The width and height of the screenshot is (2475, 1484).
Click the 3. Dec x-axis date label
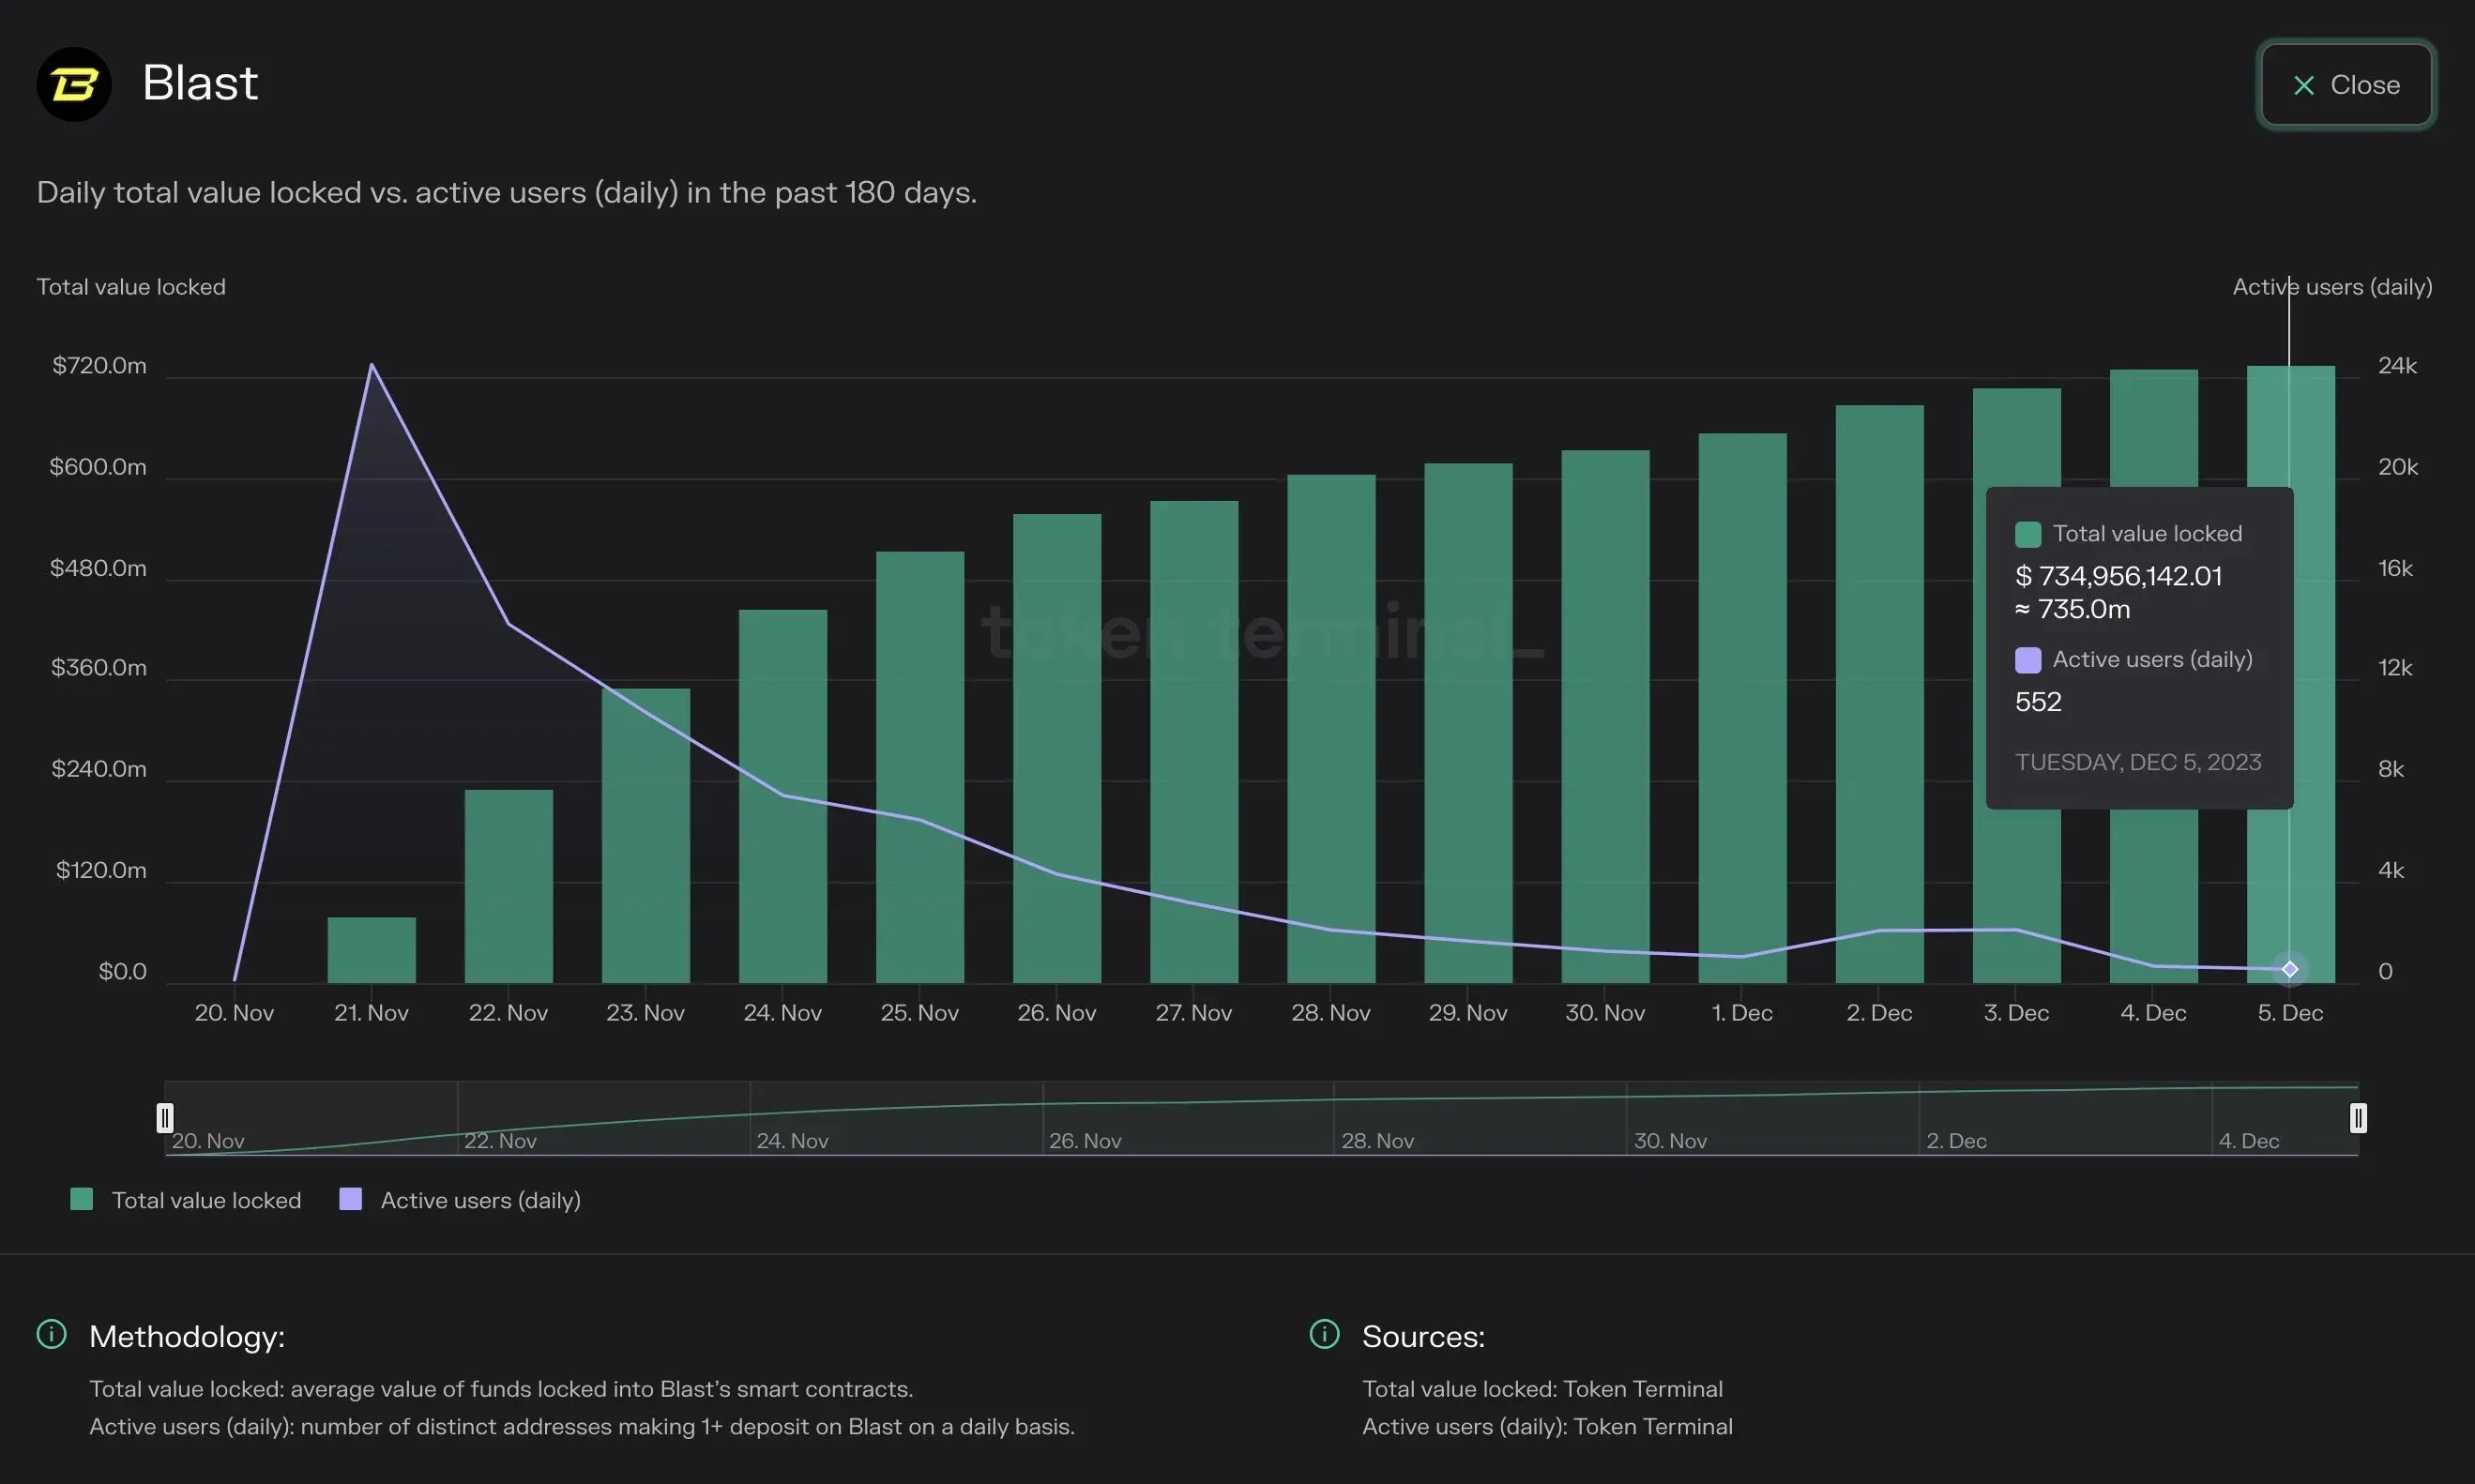point(2016,1013)
